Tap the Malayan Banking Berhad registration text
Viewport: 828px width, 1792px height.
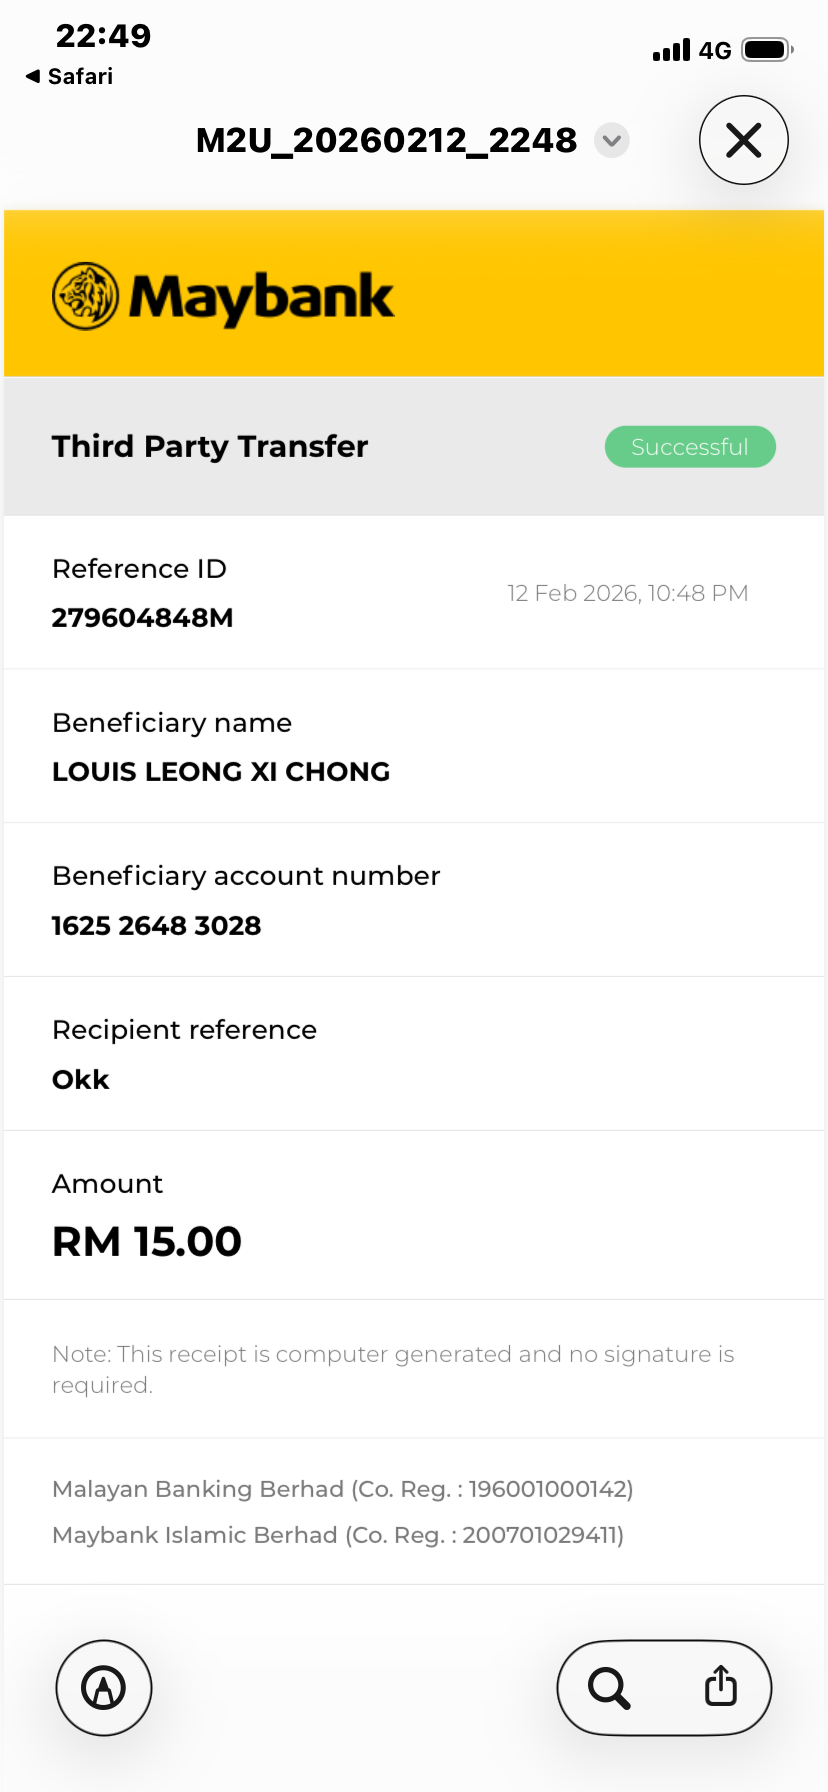(342, 1489)
